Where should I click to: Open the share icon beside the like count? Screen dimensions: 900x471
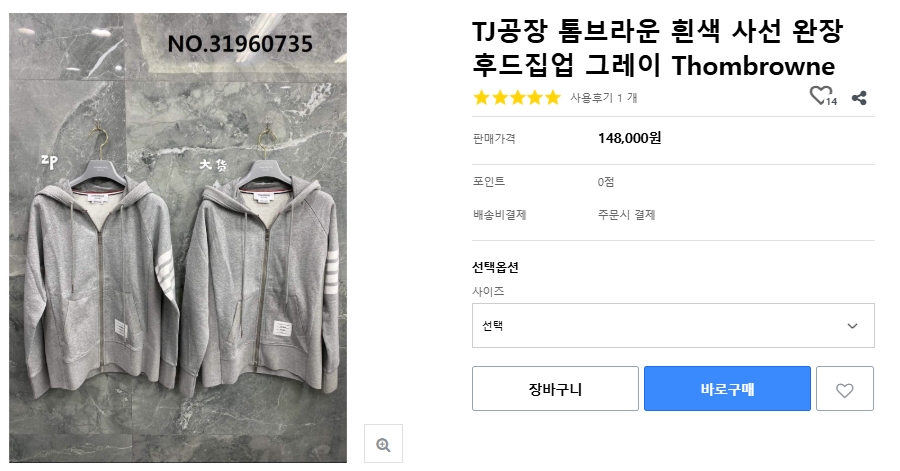point(859,97)
